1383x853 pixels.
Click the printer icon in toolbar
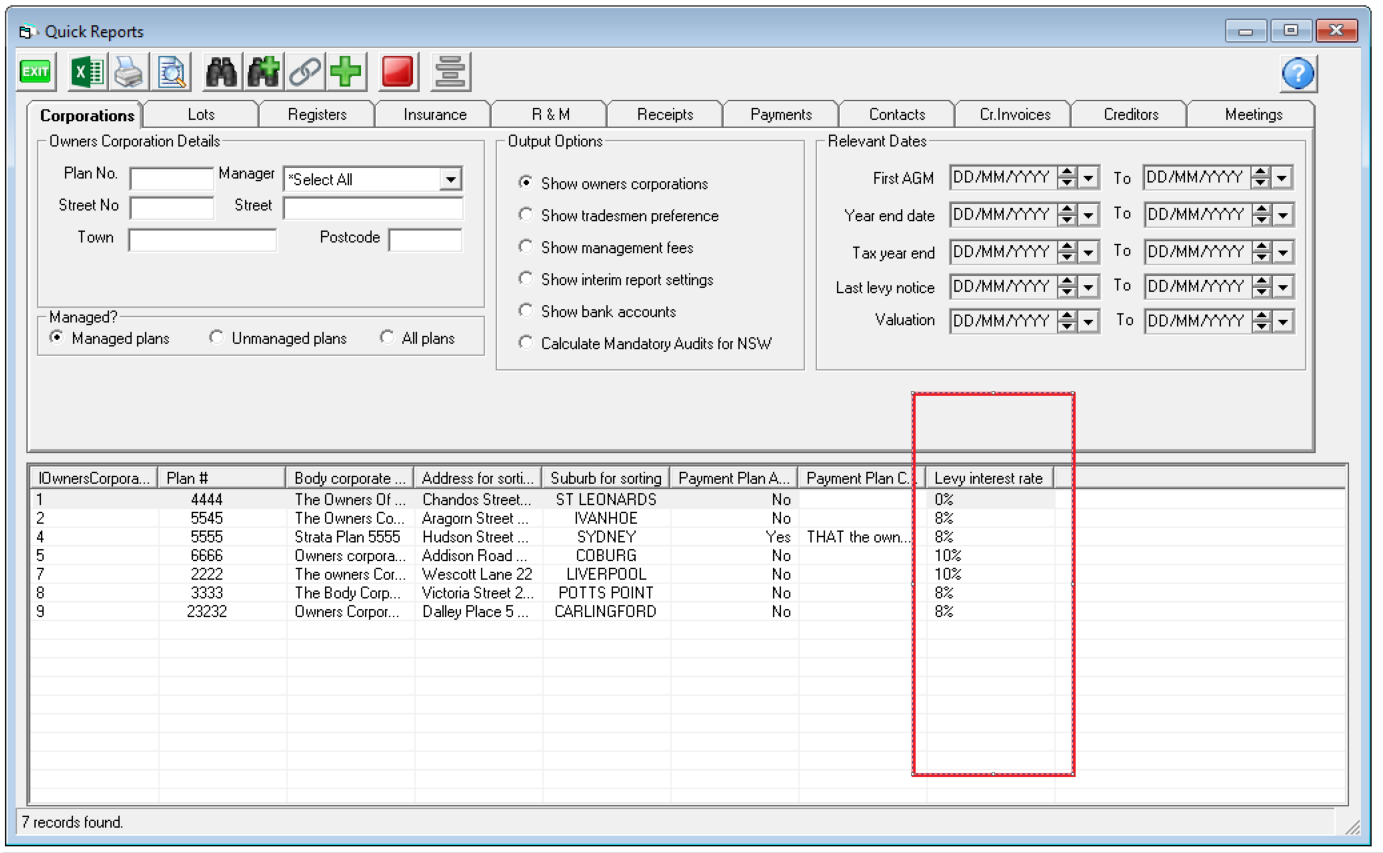coord(129,72)
